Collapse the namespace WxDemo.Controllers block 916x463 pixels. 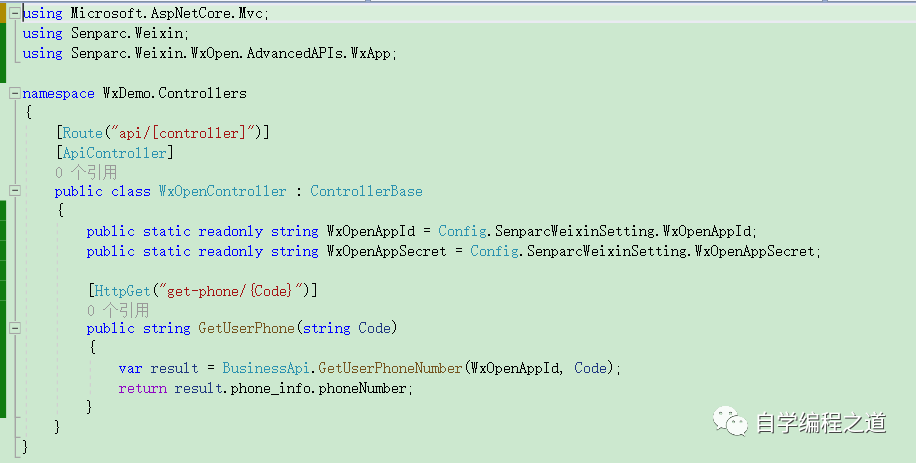coord(15,93)
